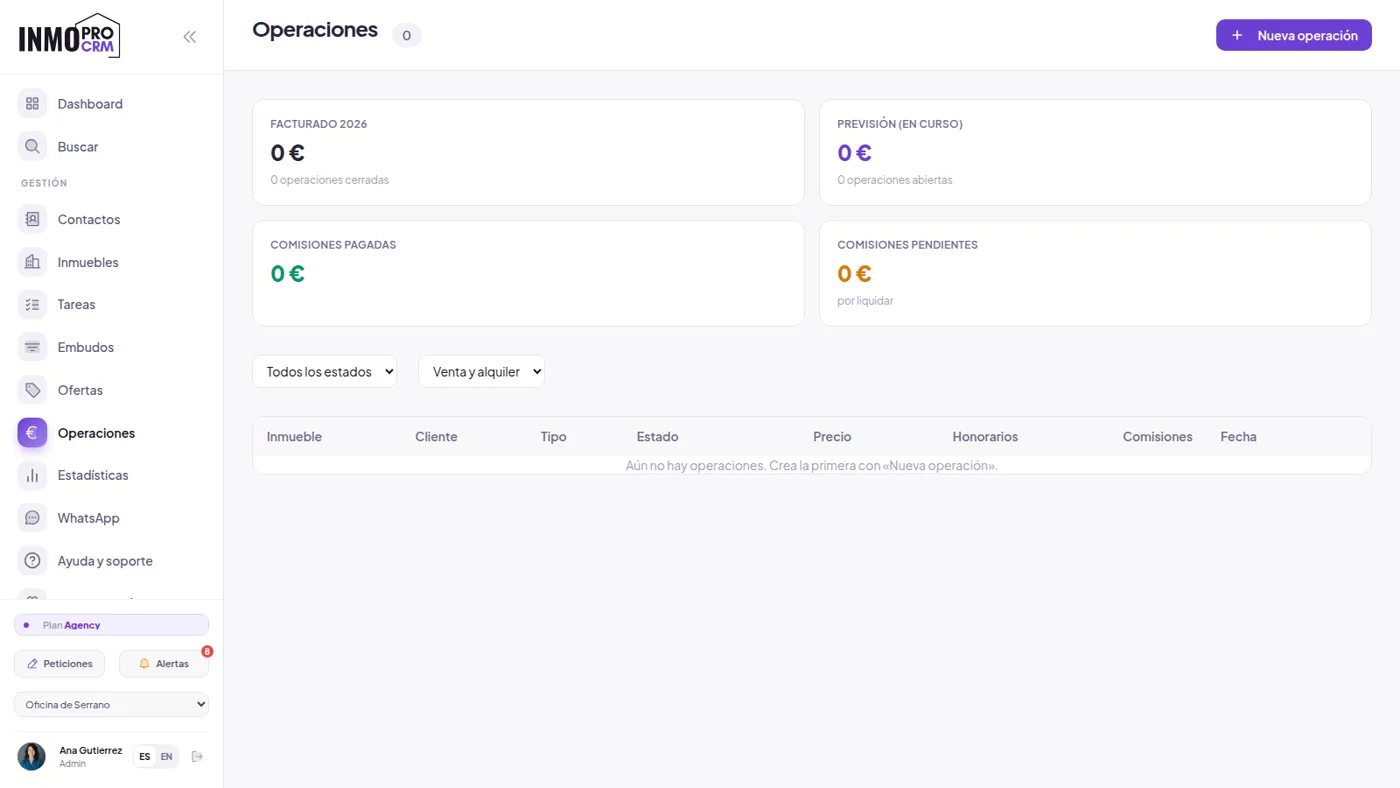Open the Todos los estados dropdown
The image size is (1400, 788).
point(325,371)
